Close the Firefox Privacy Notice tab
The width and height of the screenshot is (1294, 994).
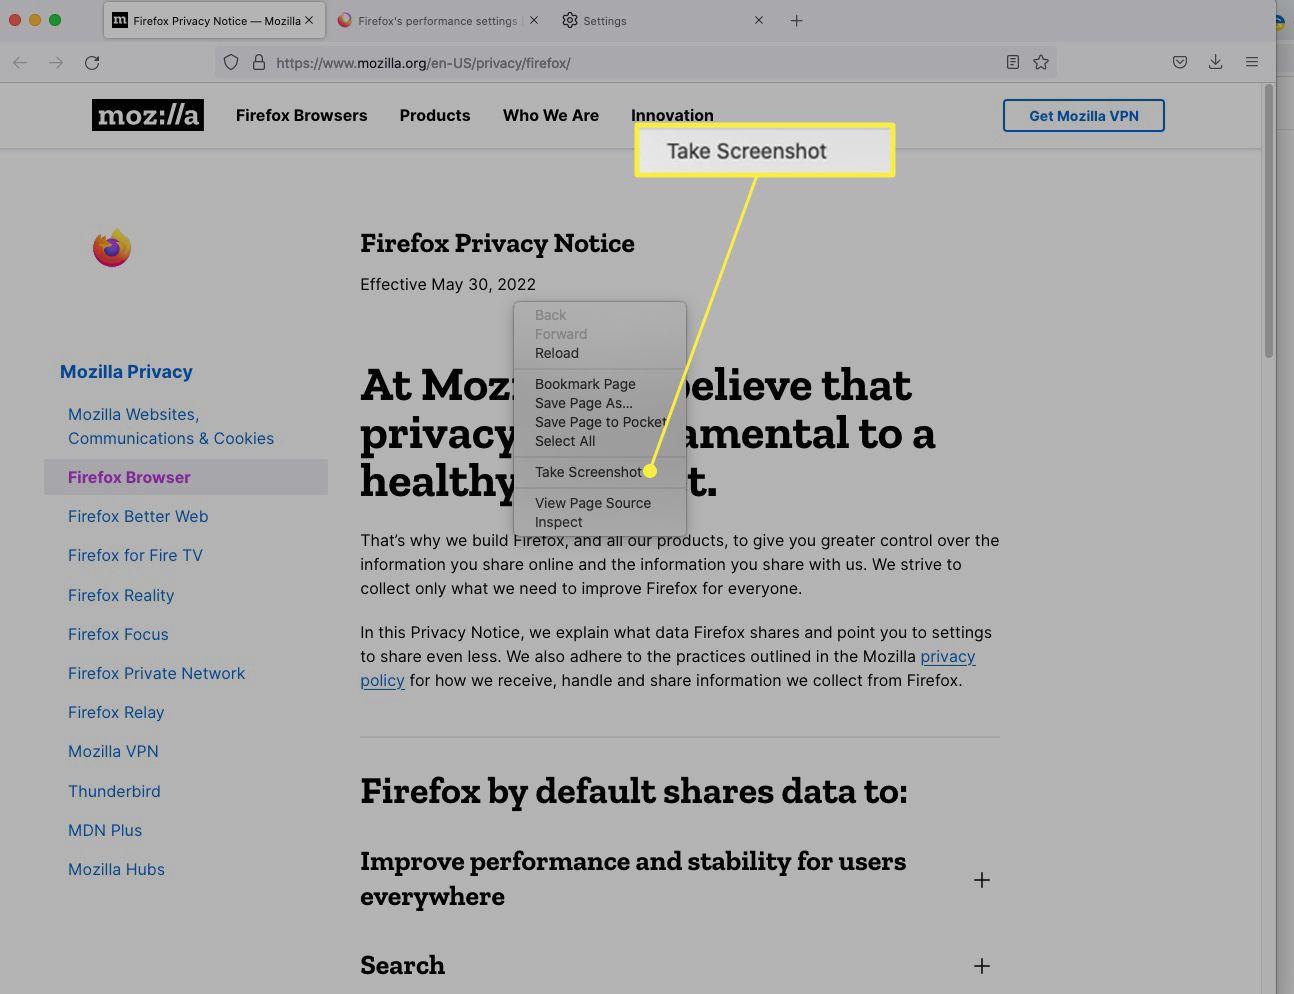coord(309,20)
